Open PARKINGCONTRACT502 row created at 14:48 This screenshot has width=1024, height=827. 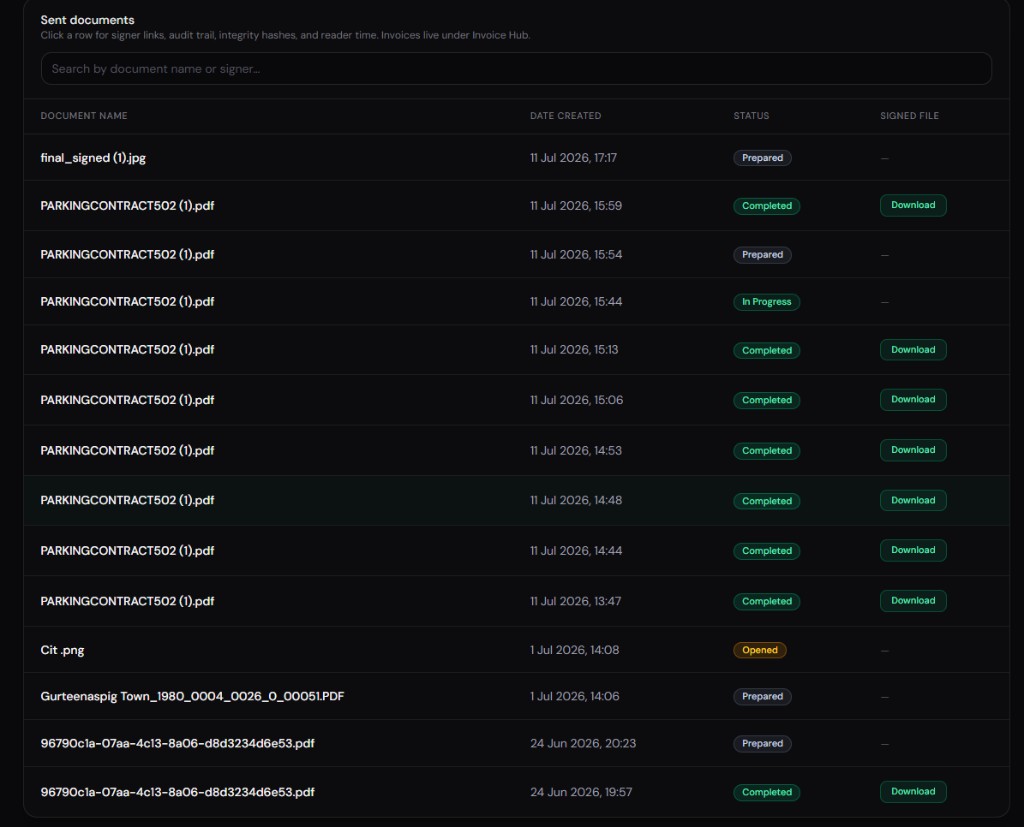coord(516,500)
